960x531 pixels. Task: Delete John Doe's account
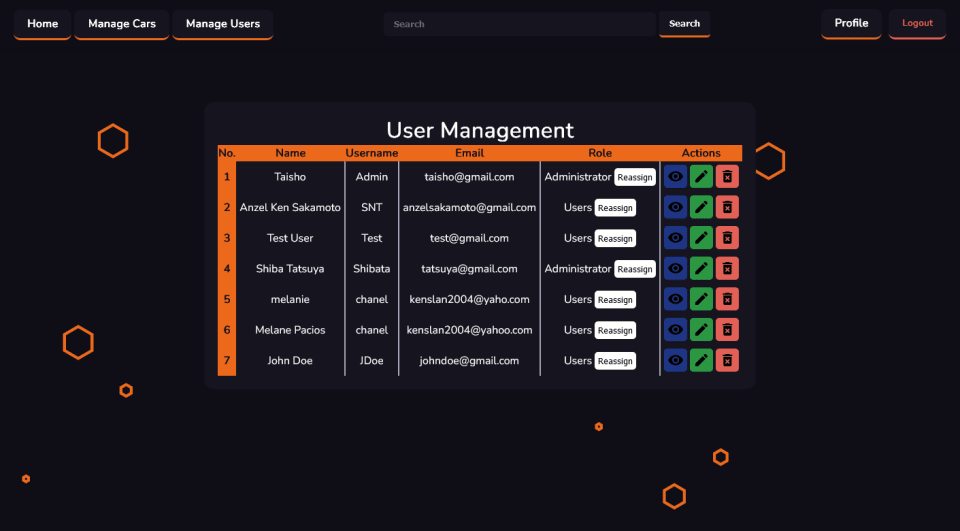(727, 360)
